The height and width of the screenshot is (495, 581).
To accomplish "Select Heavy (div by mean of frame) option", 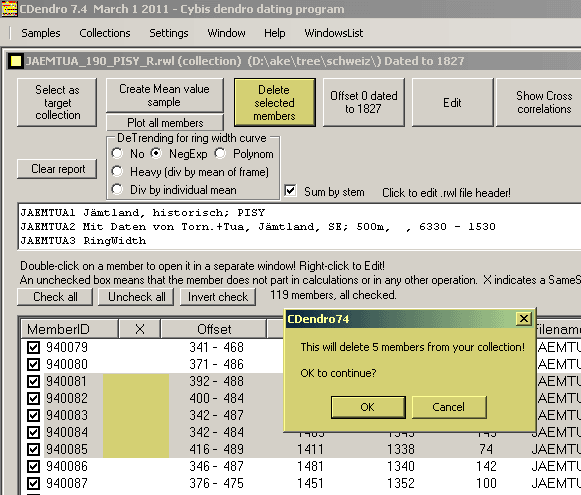I will [117, 171].
